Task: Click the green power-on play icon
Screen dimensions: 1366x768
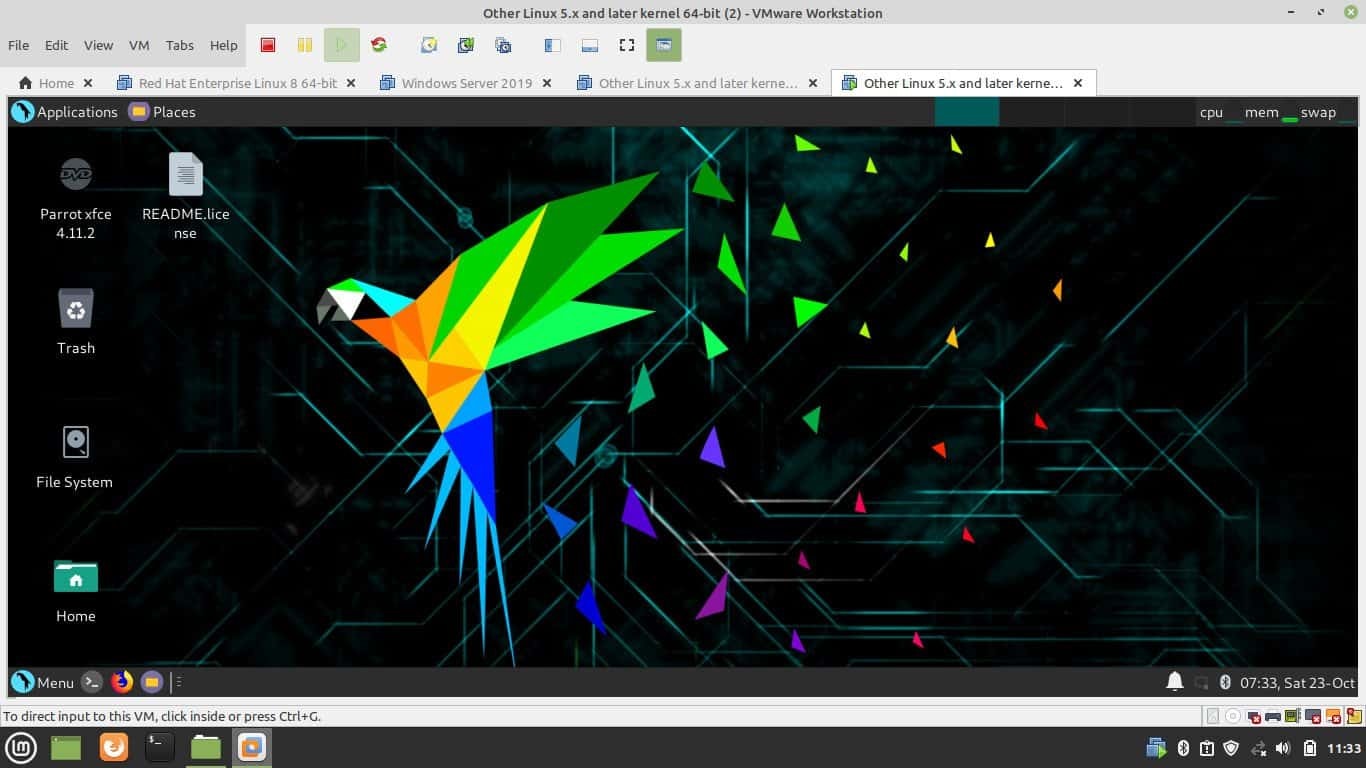Action: point(342,45)
